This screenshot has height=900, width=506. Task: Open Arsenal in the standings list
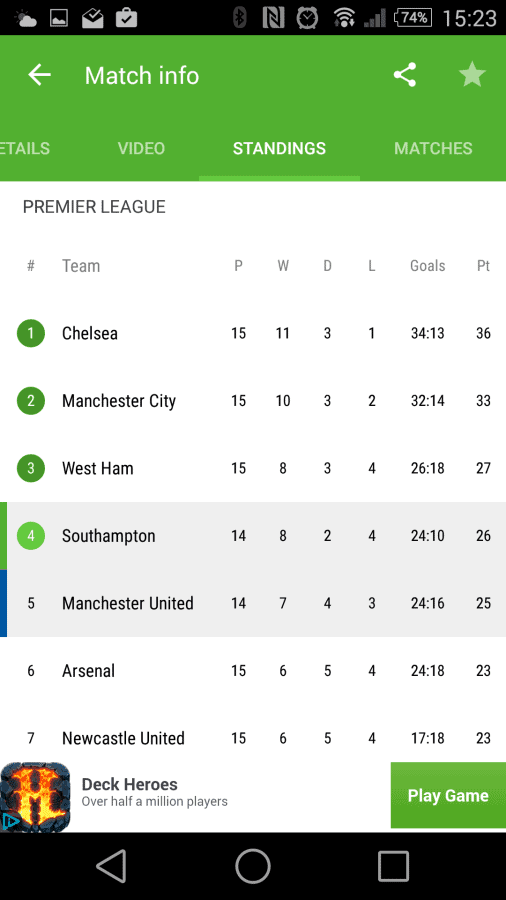tap(253, 670)
